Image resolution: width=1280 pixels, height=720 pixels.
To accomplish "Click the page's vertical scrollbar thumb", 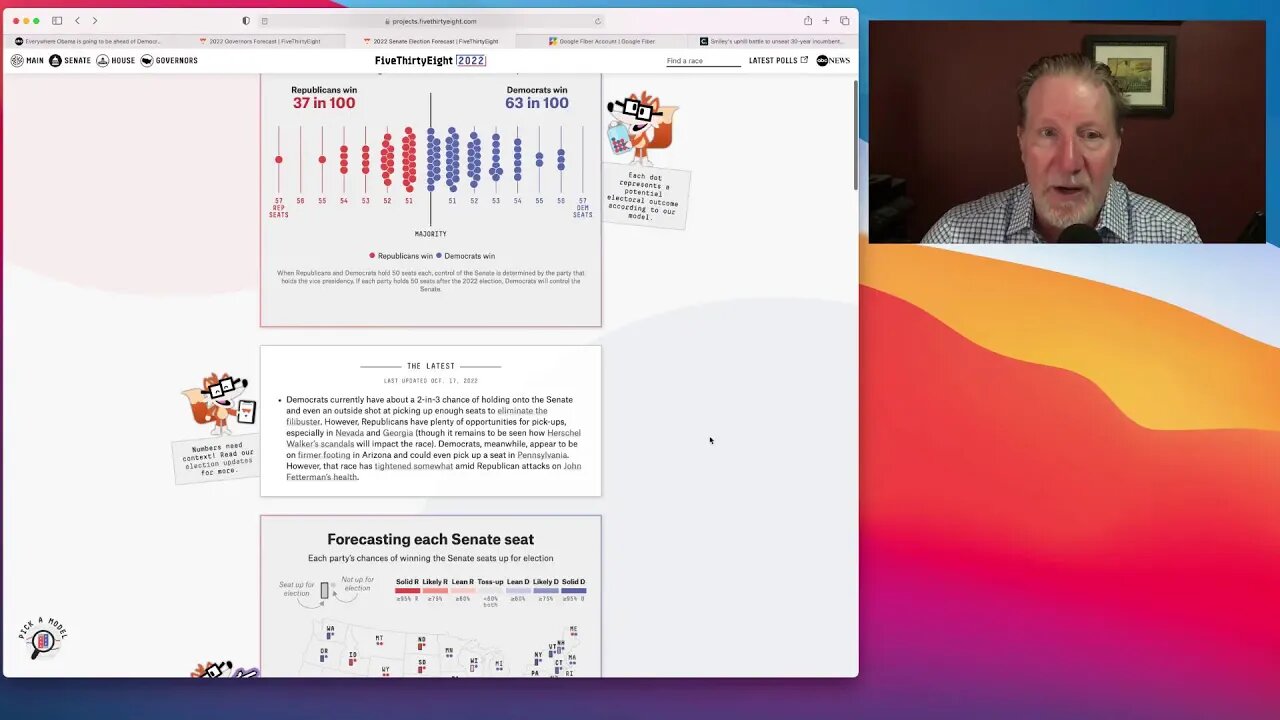I will click(x=855, y=135).
